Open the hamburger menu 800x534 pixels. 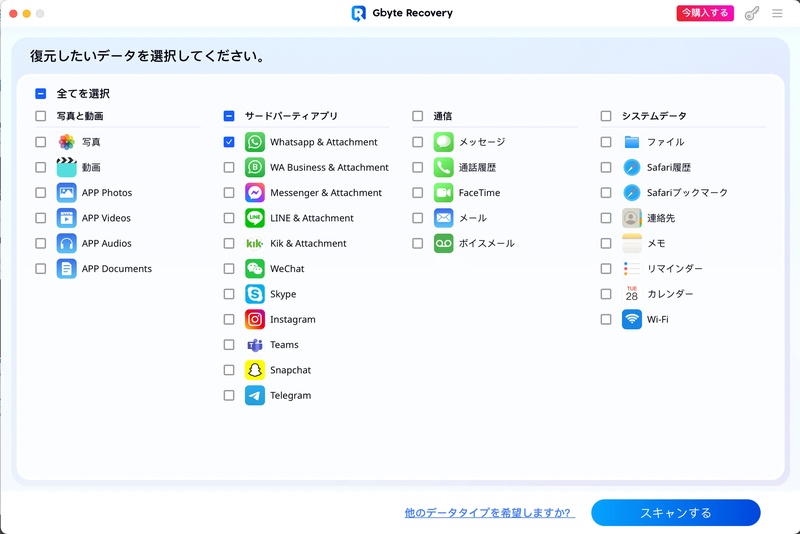(777, 13)
